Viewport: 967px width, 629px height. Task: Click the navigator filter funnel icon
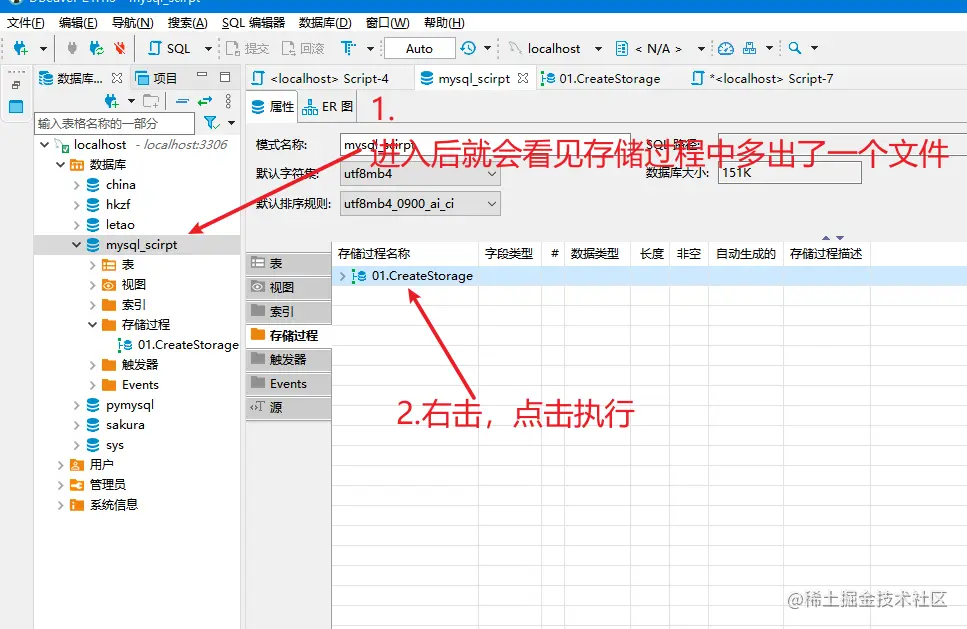pyautogui.click(x=212, y=123)
